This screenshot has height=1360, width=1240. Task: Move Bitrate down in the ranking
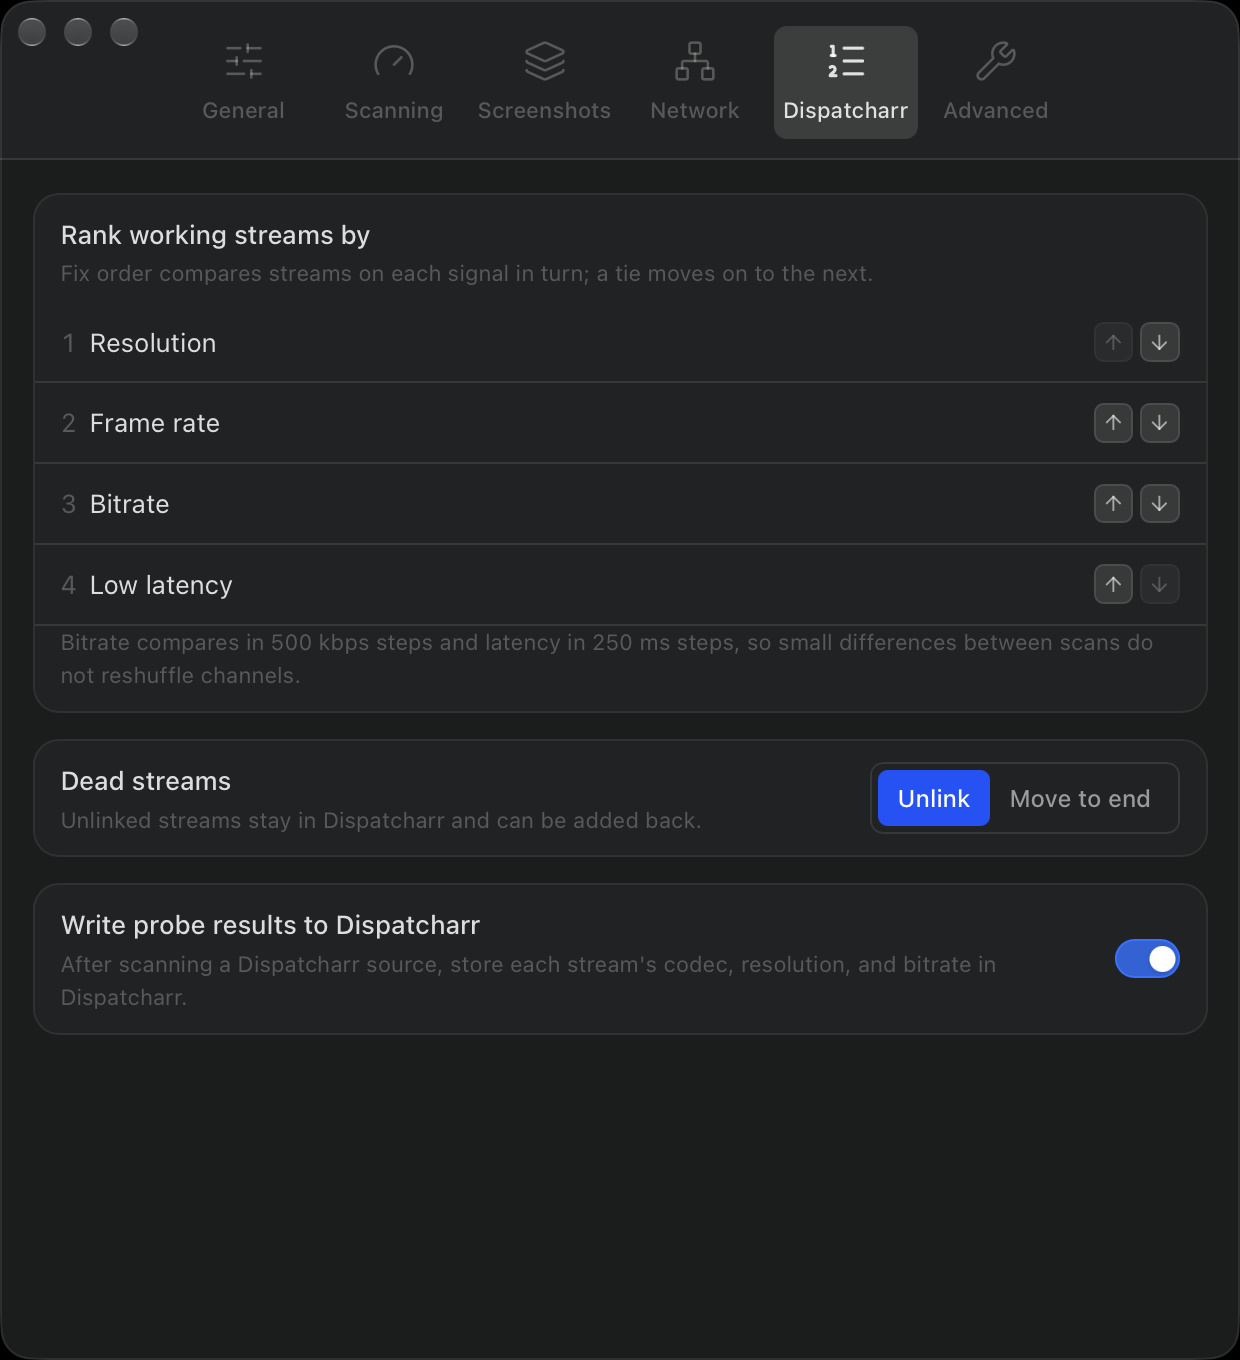(x=1160, y=504)
